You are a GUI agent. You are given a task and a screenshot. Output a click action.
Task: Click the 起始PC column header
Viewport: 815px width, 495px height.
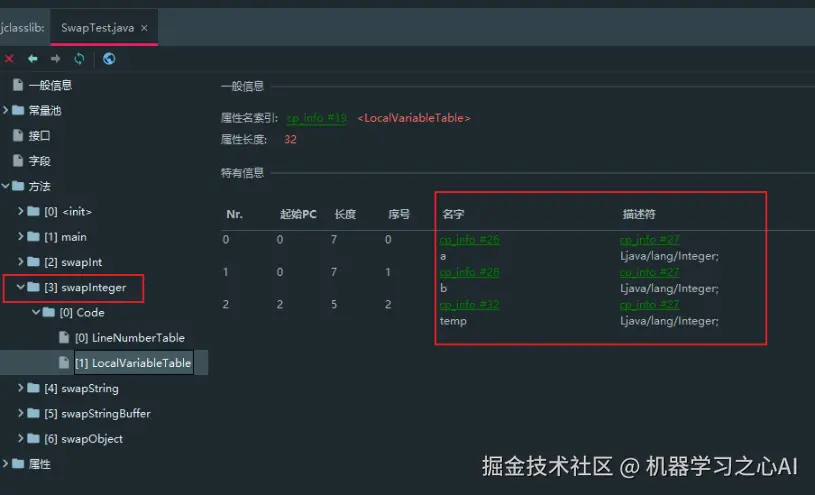298,214
